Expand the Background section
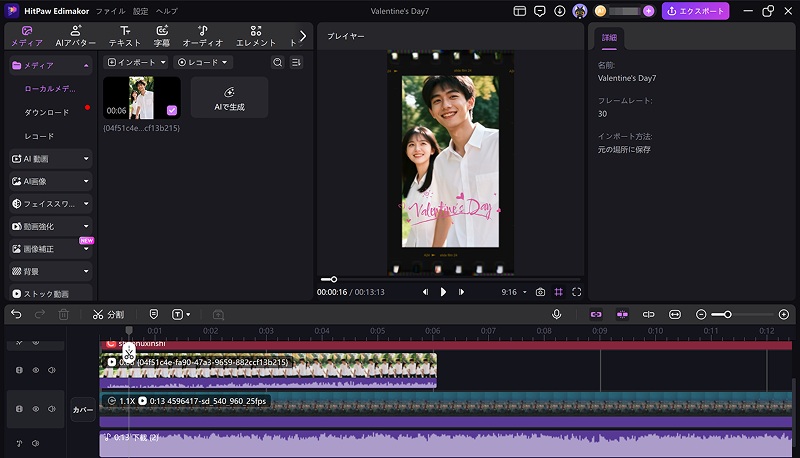800x458 pixels. (51, 271)
